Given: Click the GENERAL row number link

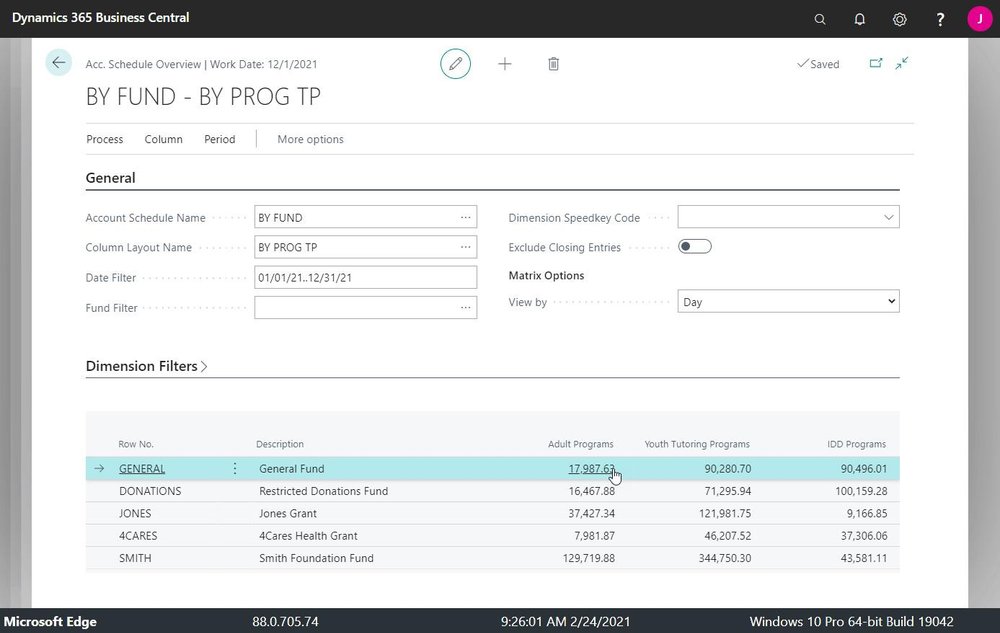Looking at the screenshot, I should tap(142, 469).
